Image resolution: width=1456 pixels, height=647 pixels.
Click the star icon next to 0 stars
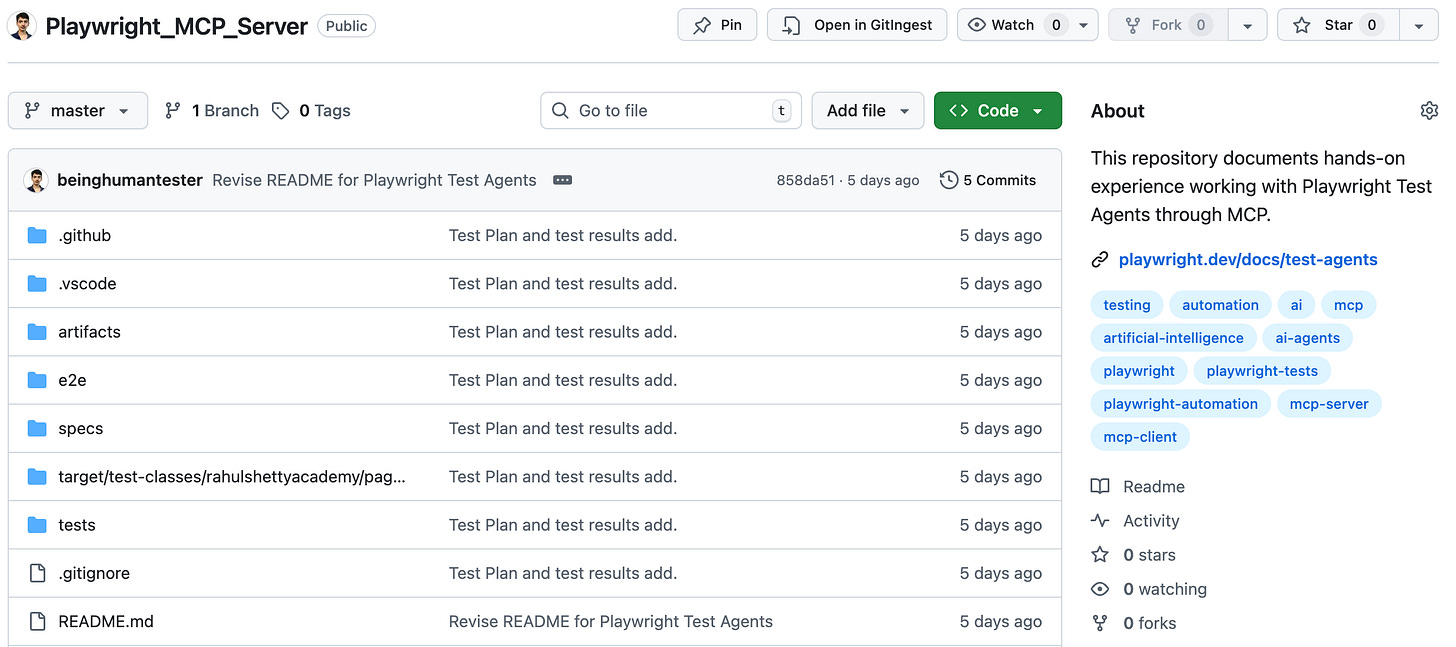click(x=1100, y=555)
